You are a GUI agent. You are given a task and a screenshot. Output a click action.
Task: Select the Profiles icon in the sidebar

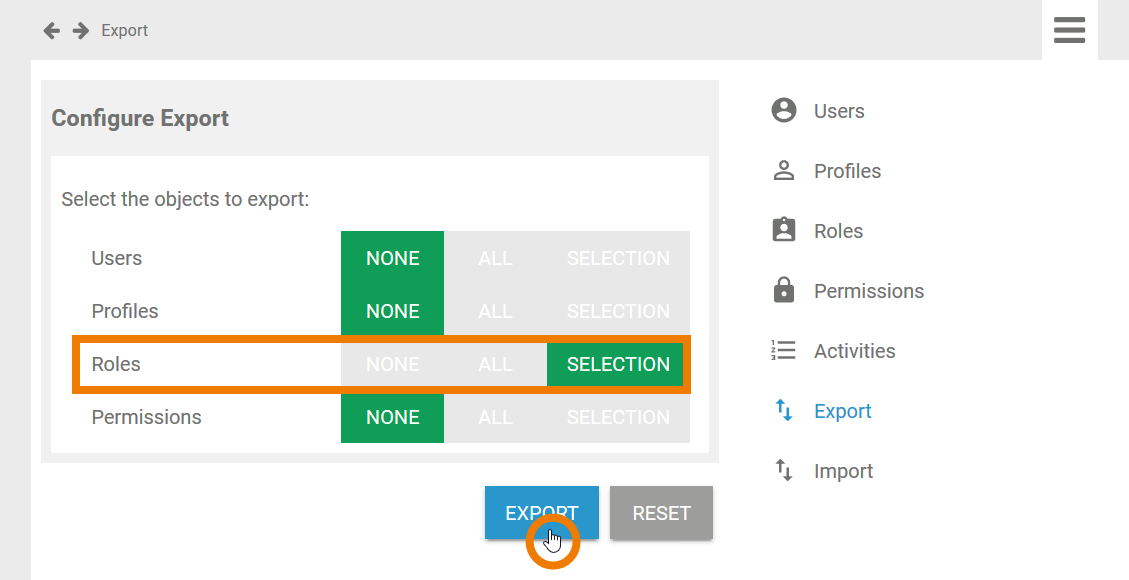(x=784, y=170)
